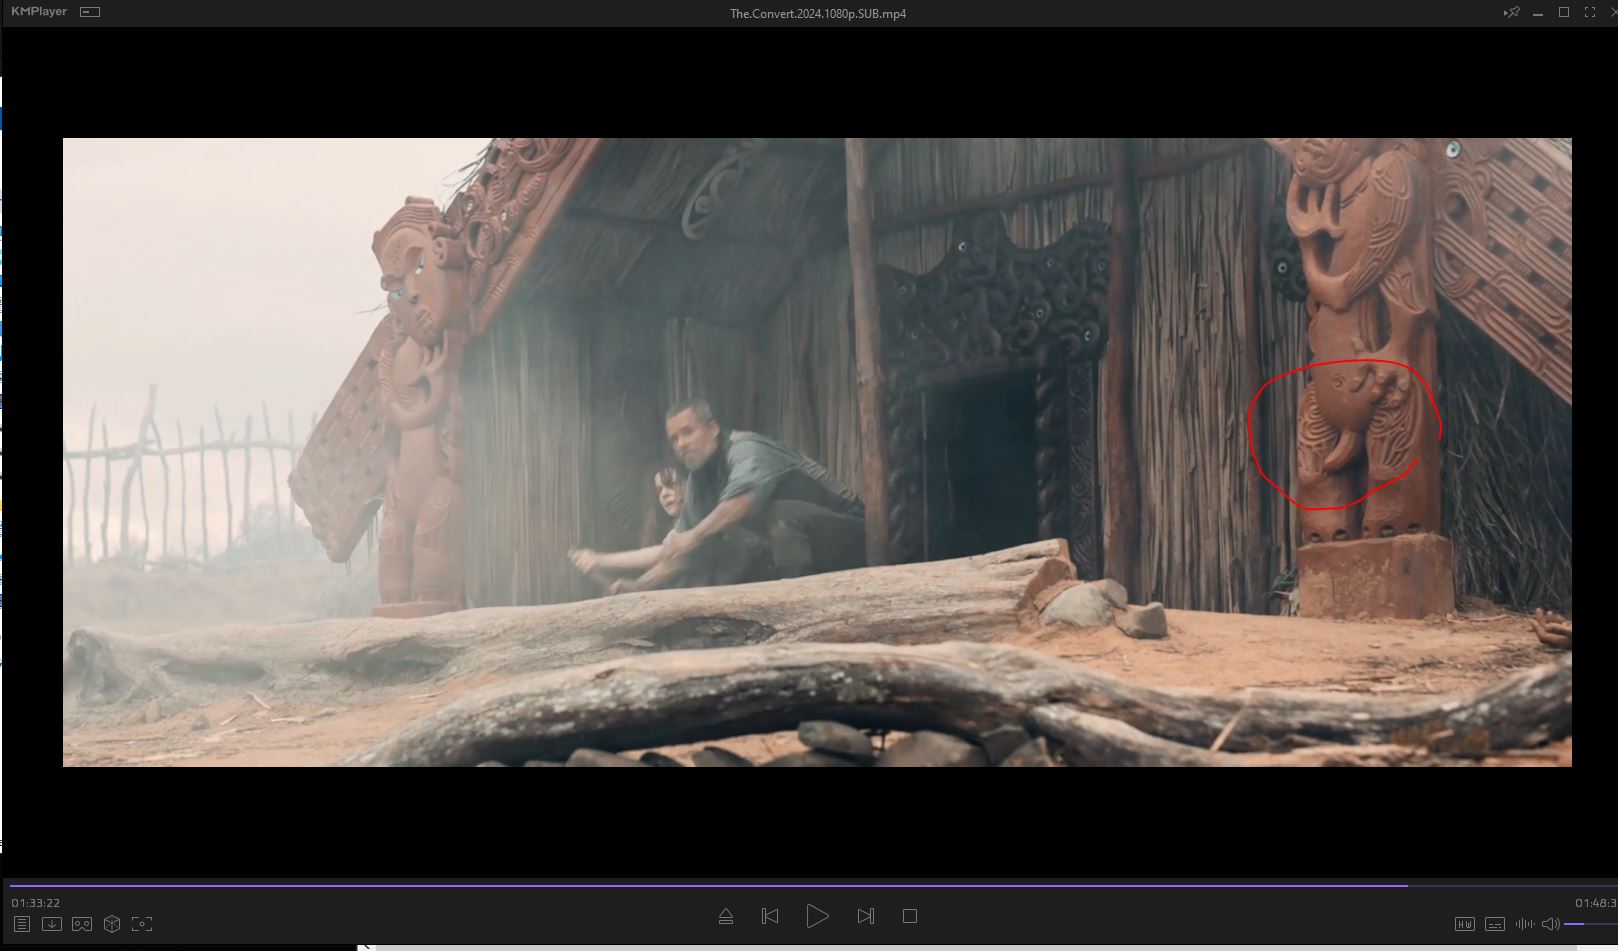This screenshot has height=951, width=1618.
Task: Mute the audio with speaker icon
Action: pos(1550,924)
